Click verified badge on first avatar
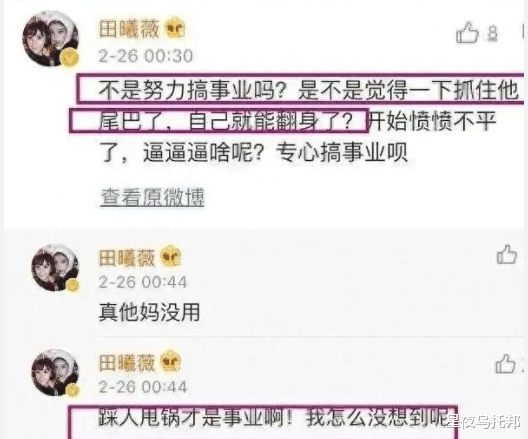The width and height of the screenshot is (528, 439). 69,57
